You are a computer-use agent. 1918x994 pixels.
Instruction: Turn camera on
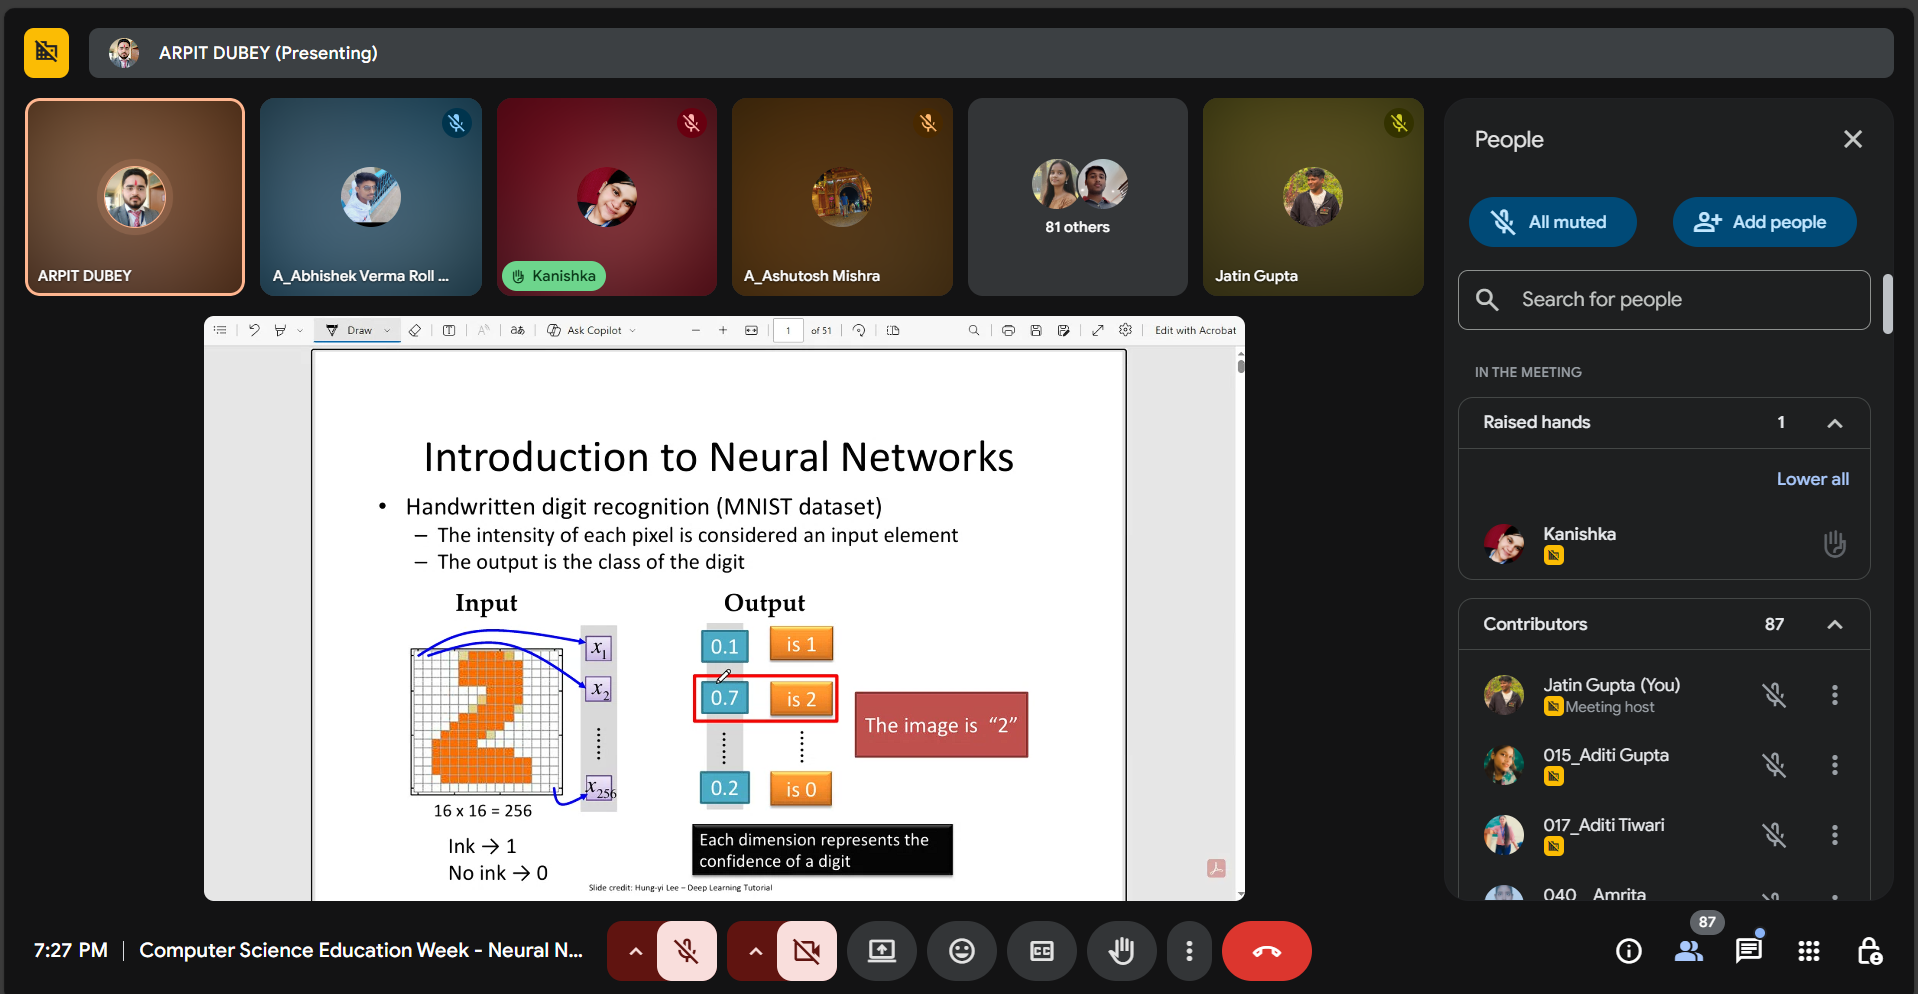(807, 951)
